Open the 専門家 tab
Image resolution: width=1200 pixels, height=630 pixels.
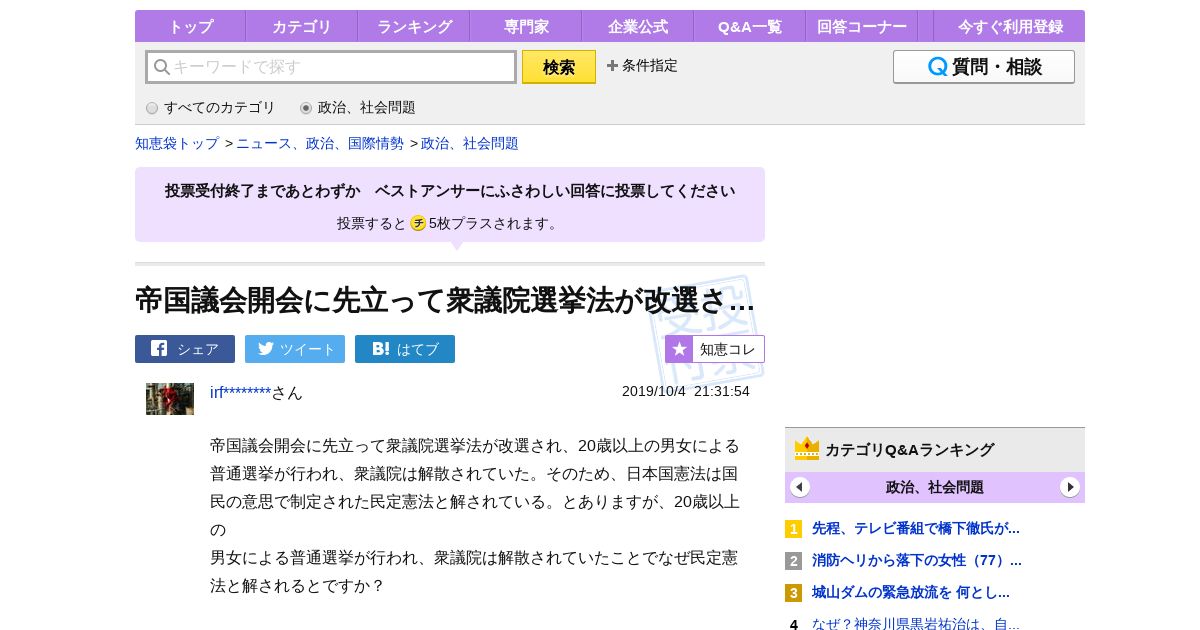point(525,26)
